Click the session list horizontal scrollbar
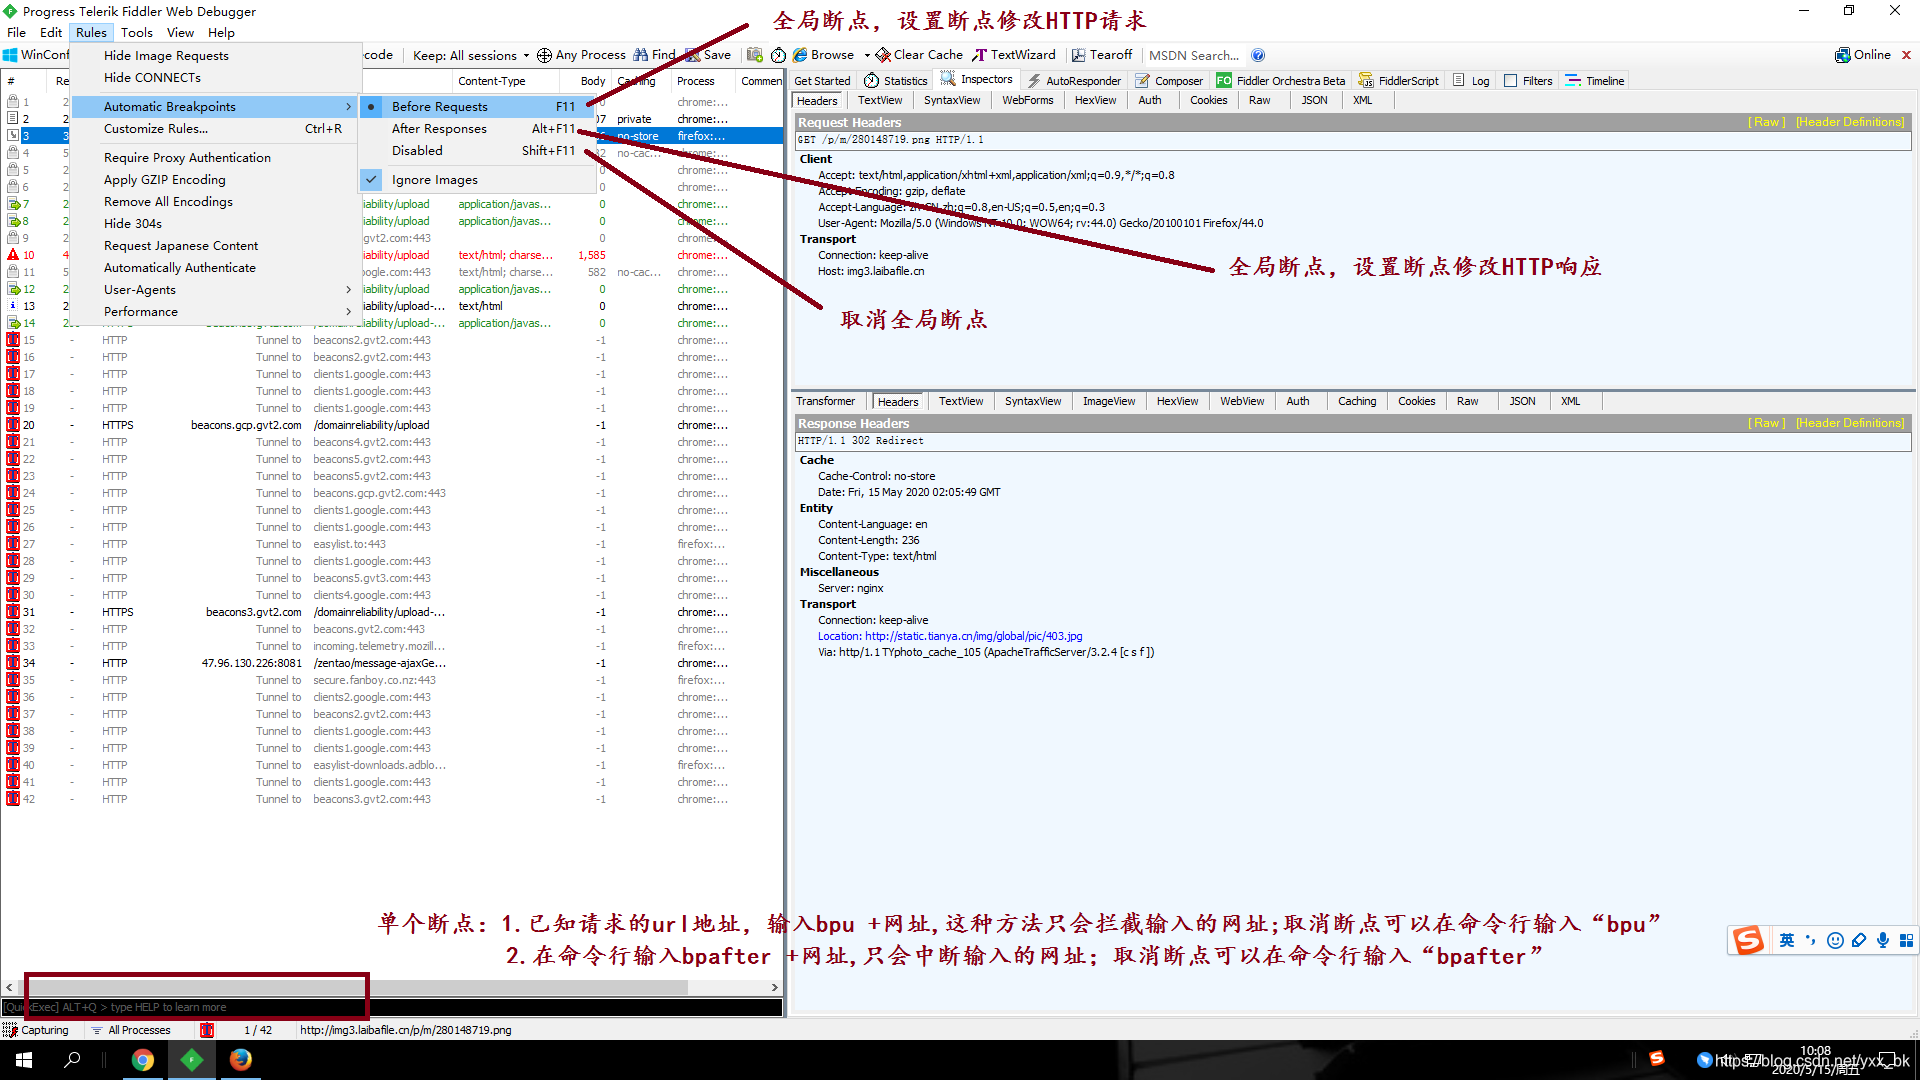This screenshot has height=1080, width=1920. [355, 987]
